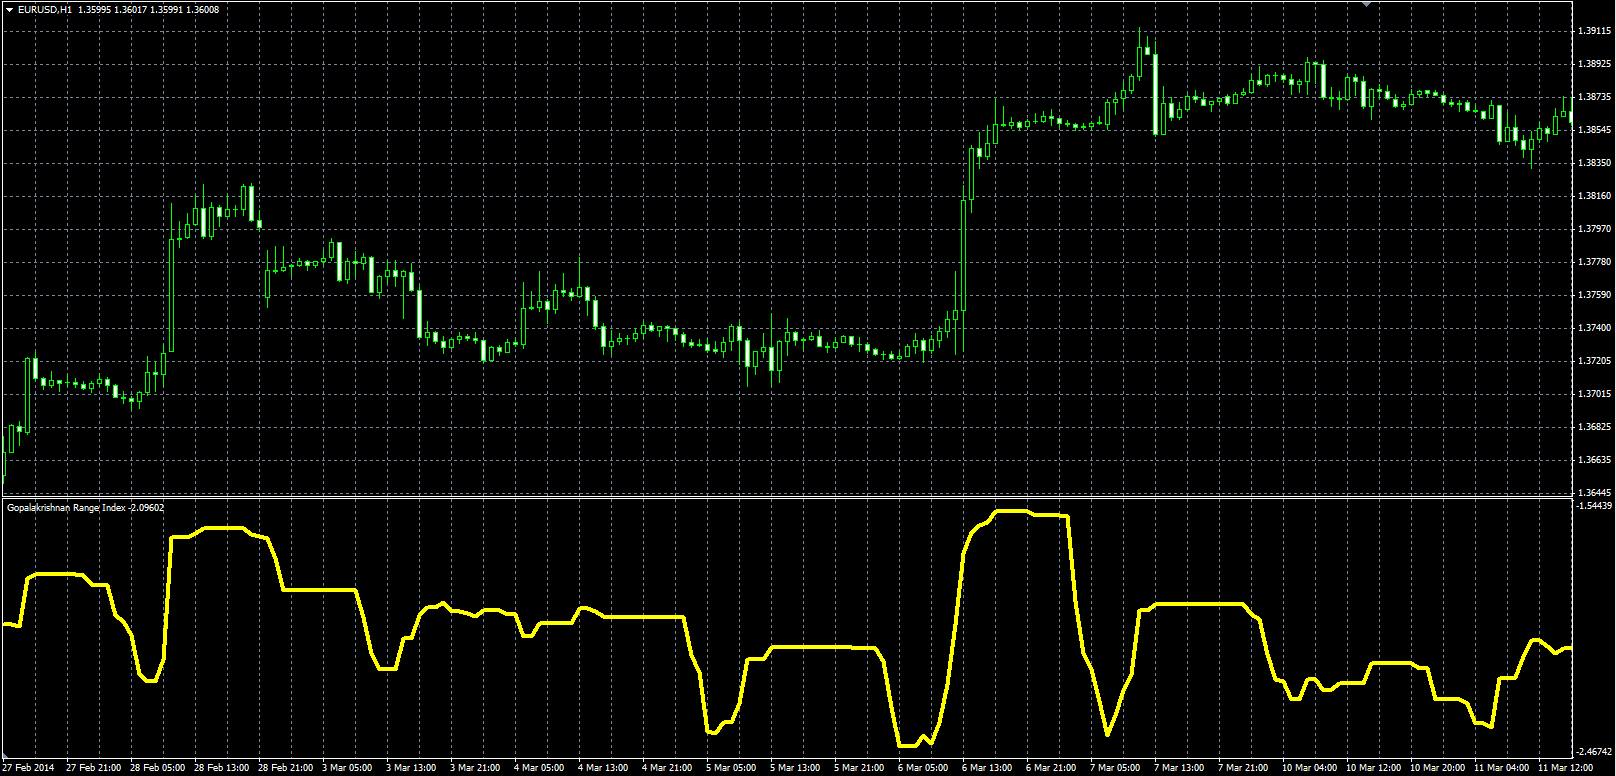Click the 5 Mar 13:00 time label

pos(795,768)
